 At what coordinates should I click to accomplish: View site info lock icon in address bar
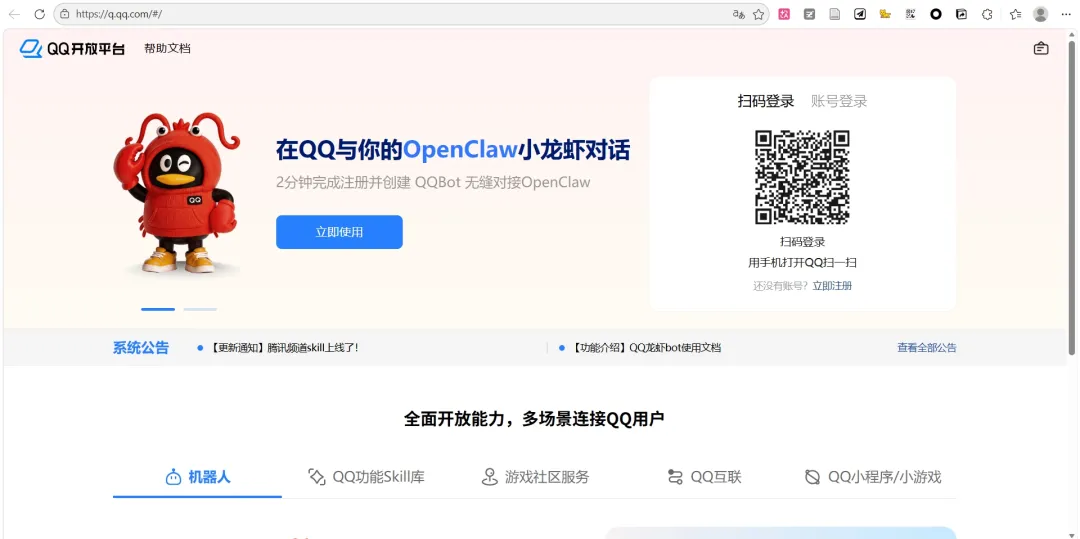pos(65,14)
